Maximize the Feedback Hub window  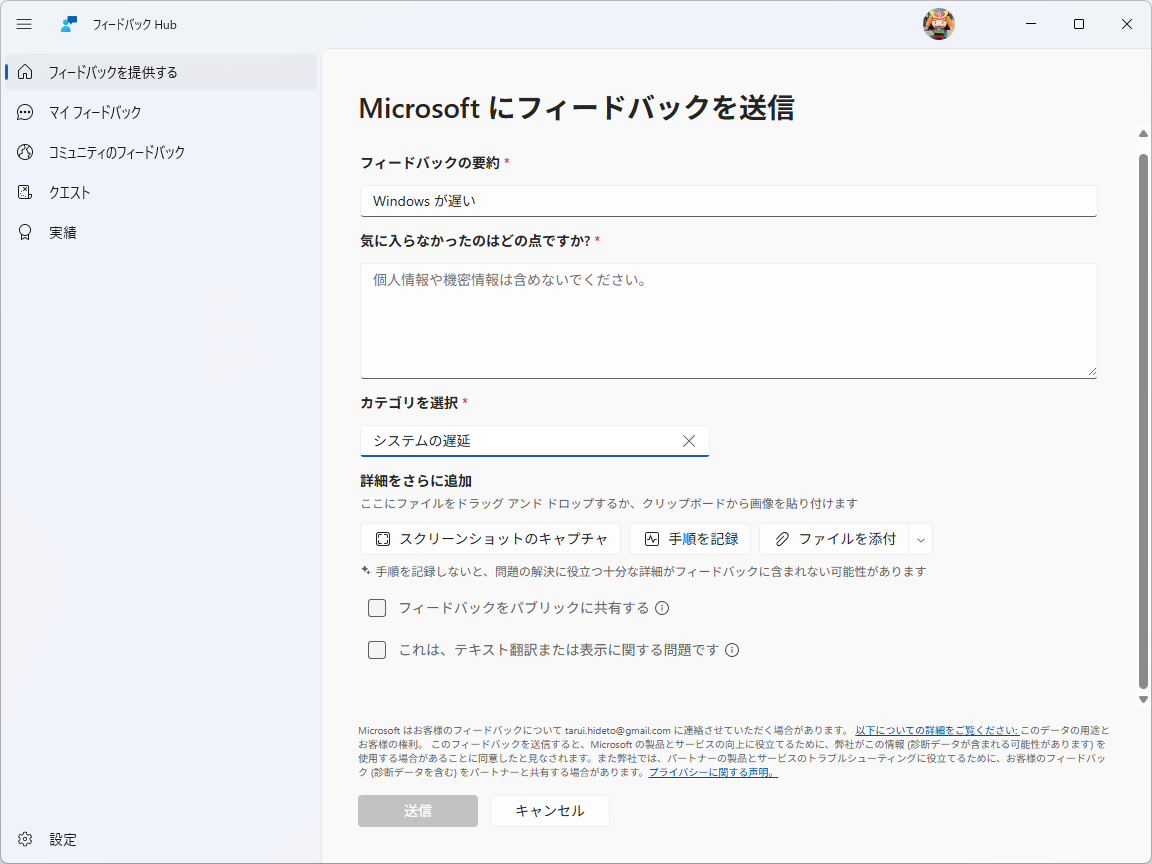pos(1079,24)
